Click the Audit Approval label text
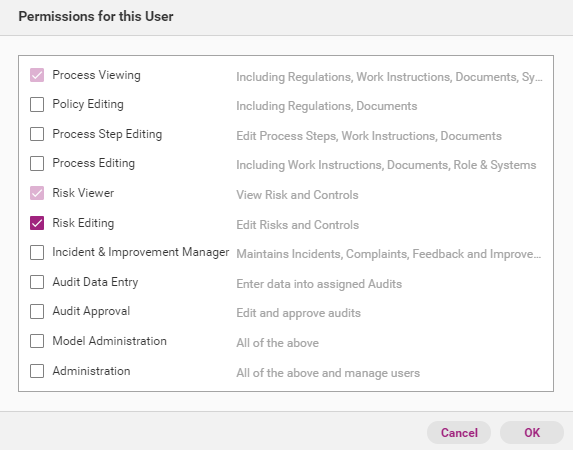573x450 pixels. click(91, 311)
